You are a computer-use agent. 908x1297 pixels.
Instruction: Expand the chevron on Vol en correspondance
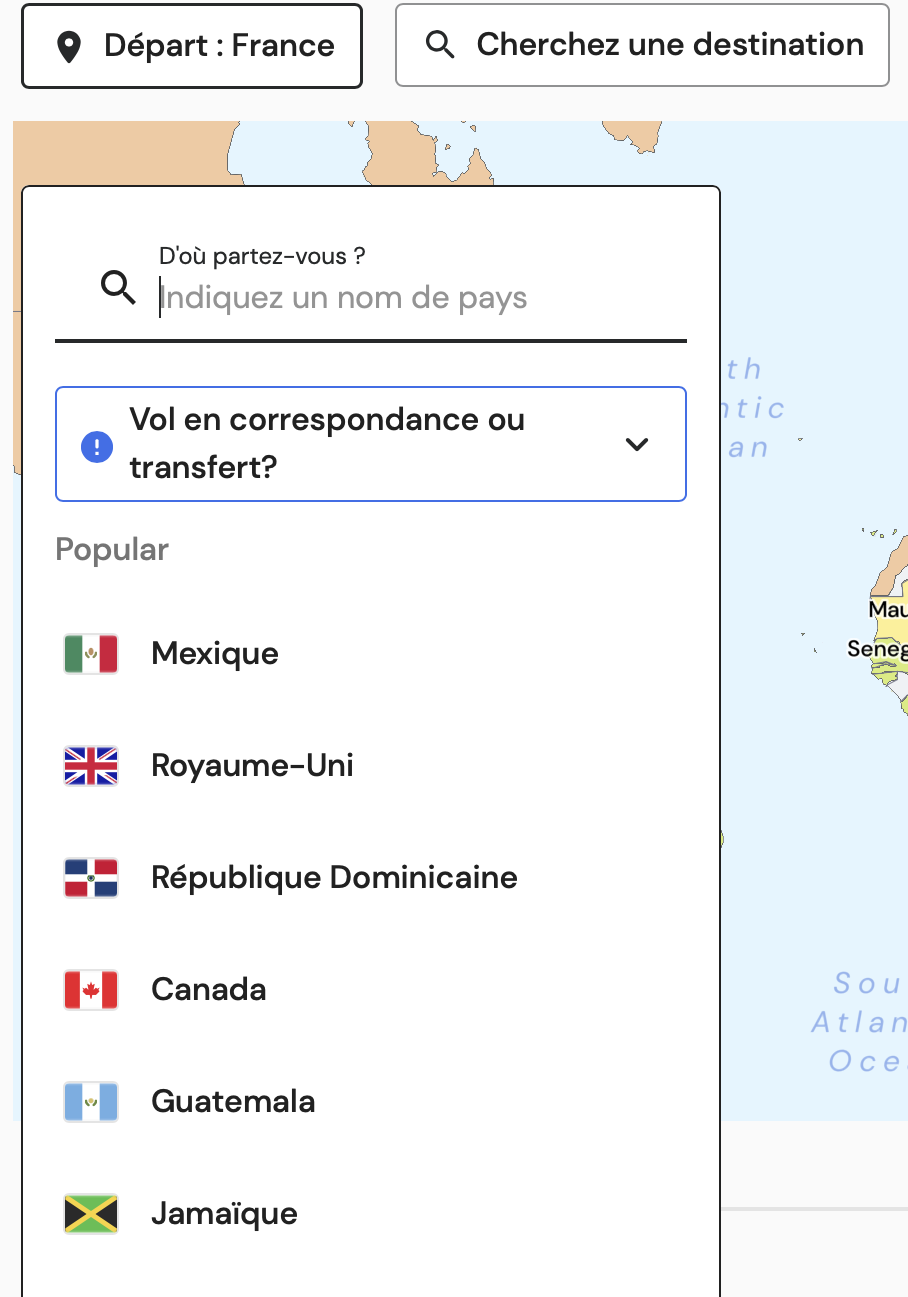click(x=637, y=444)
